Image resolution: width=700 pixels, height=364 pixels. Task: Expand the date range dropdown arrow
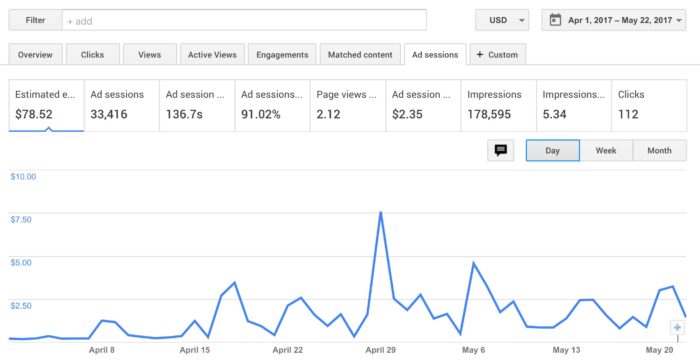pyautogui.click(x=679, y=21)
